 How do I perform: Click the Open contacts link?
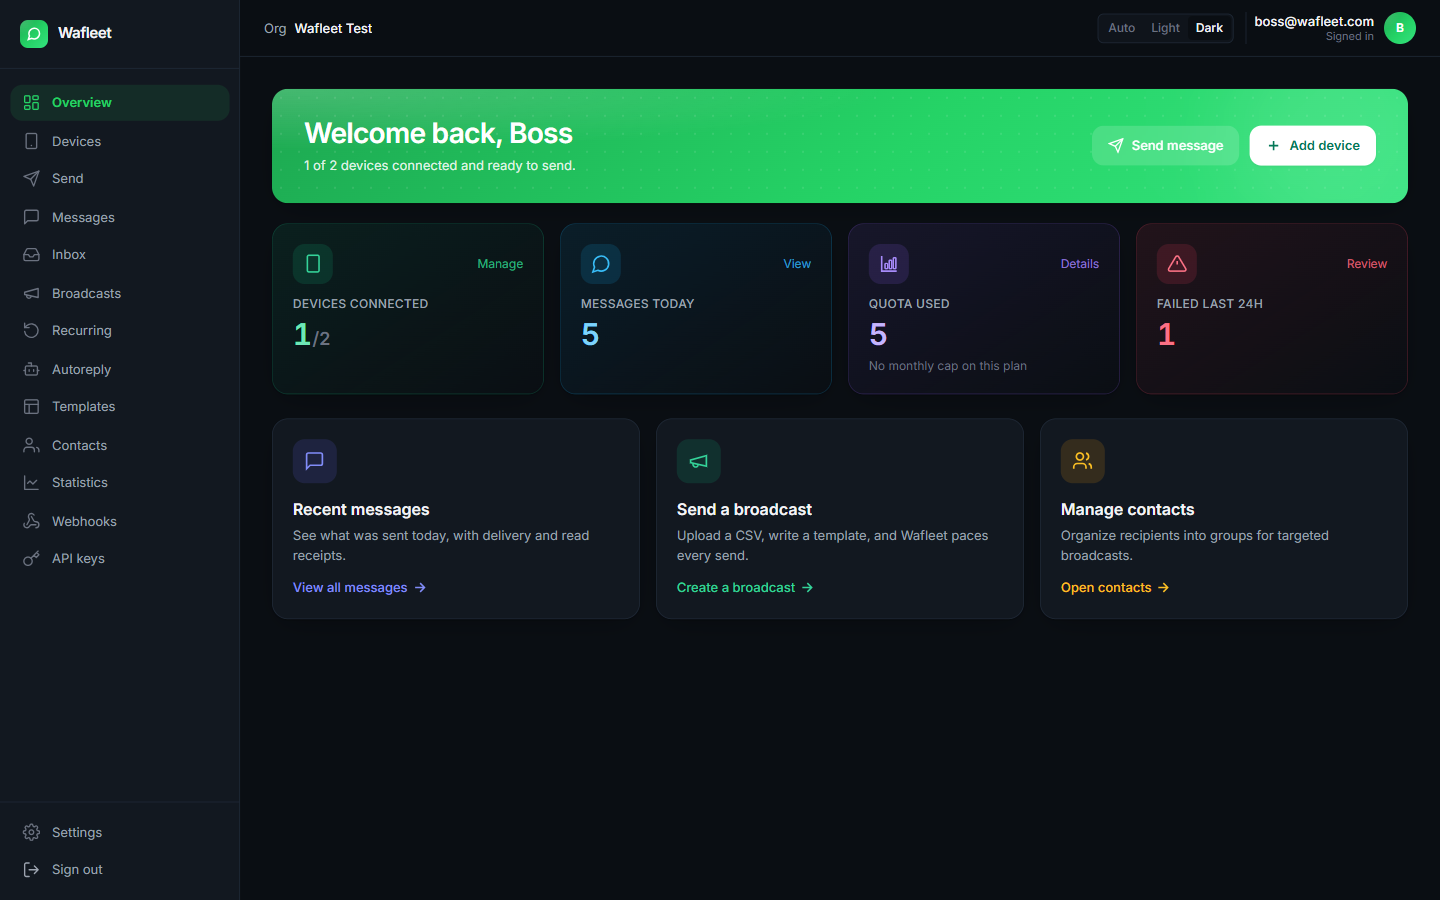coord(1115,588)
